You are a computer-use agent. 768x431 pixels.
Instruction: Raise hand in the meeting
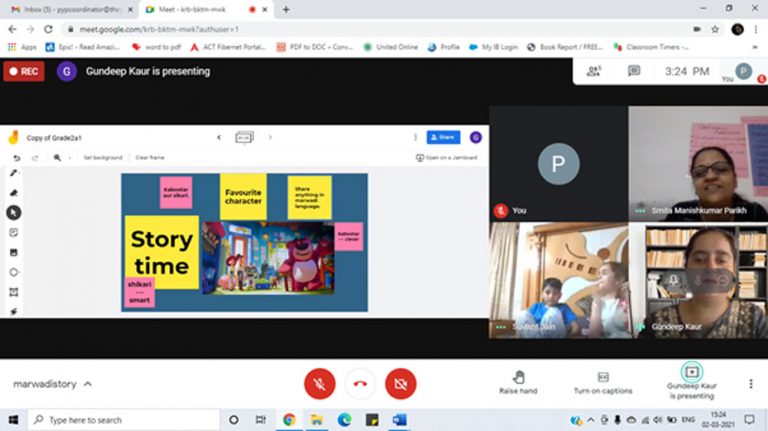518,383
